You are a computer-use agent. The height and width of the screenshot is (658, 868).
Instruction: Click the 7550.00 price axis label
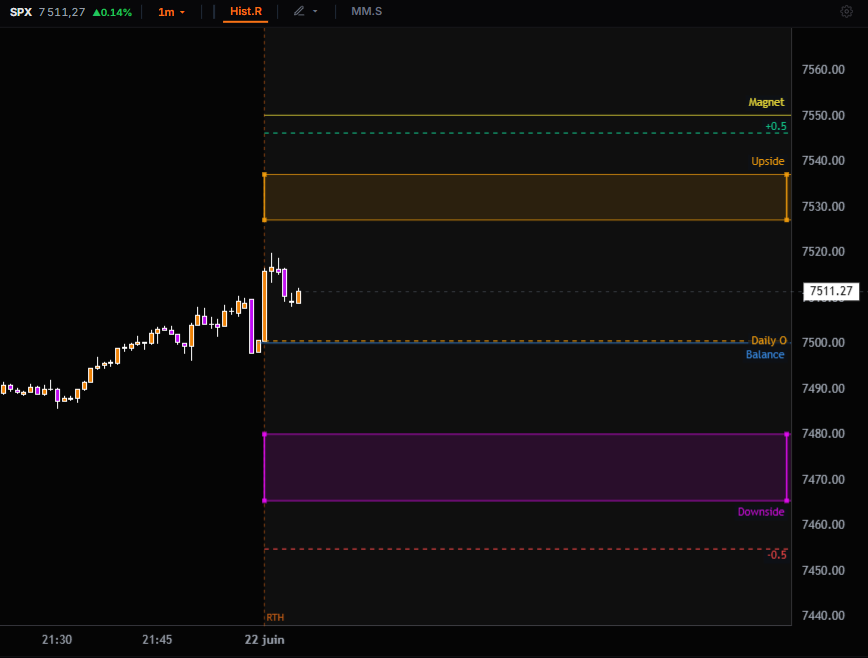pos(823,116)
